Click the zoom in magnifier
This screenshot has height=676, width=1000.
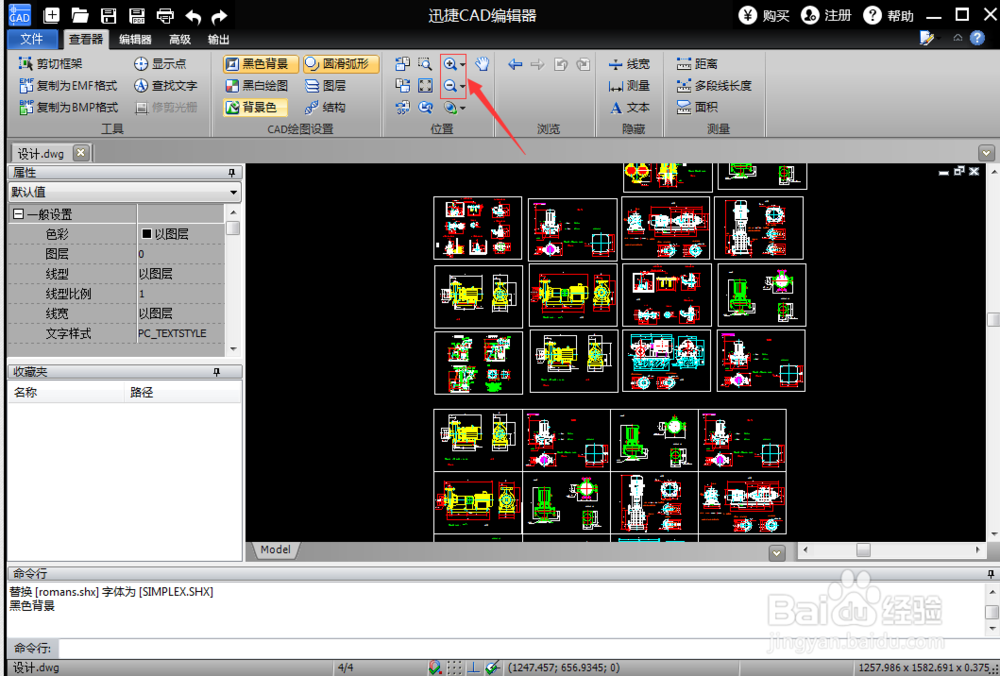coord(450,64)
